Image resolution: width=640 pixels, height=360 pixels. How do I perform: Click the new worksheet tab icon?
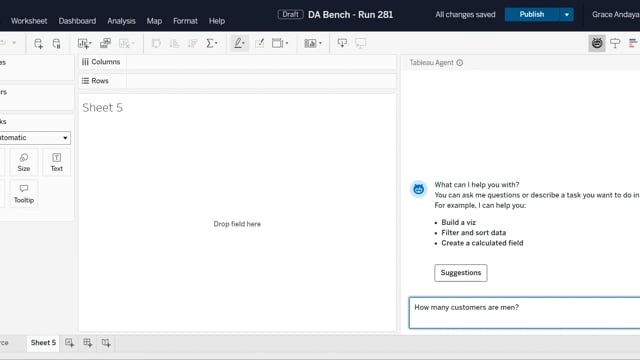click(x=69, y=343)
